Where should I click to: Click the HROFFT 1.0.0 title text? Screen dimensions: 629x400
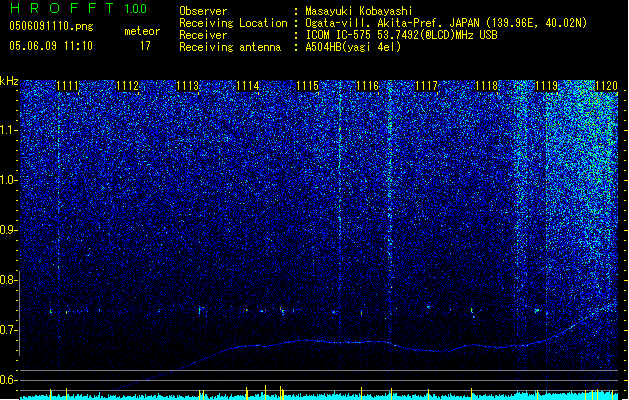pos(79,8)
